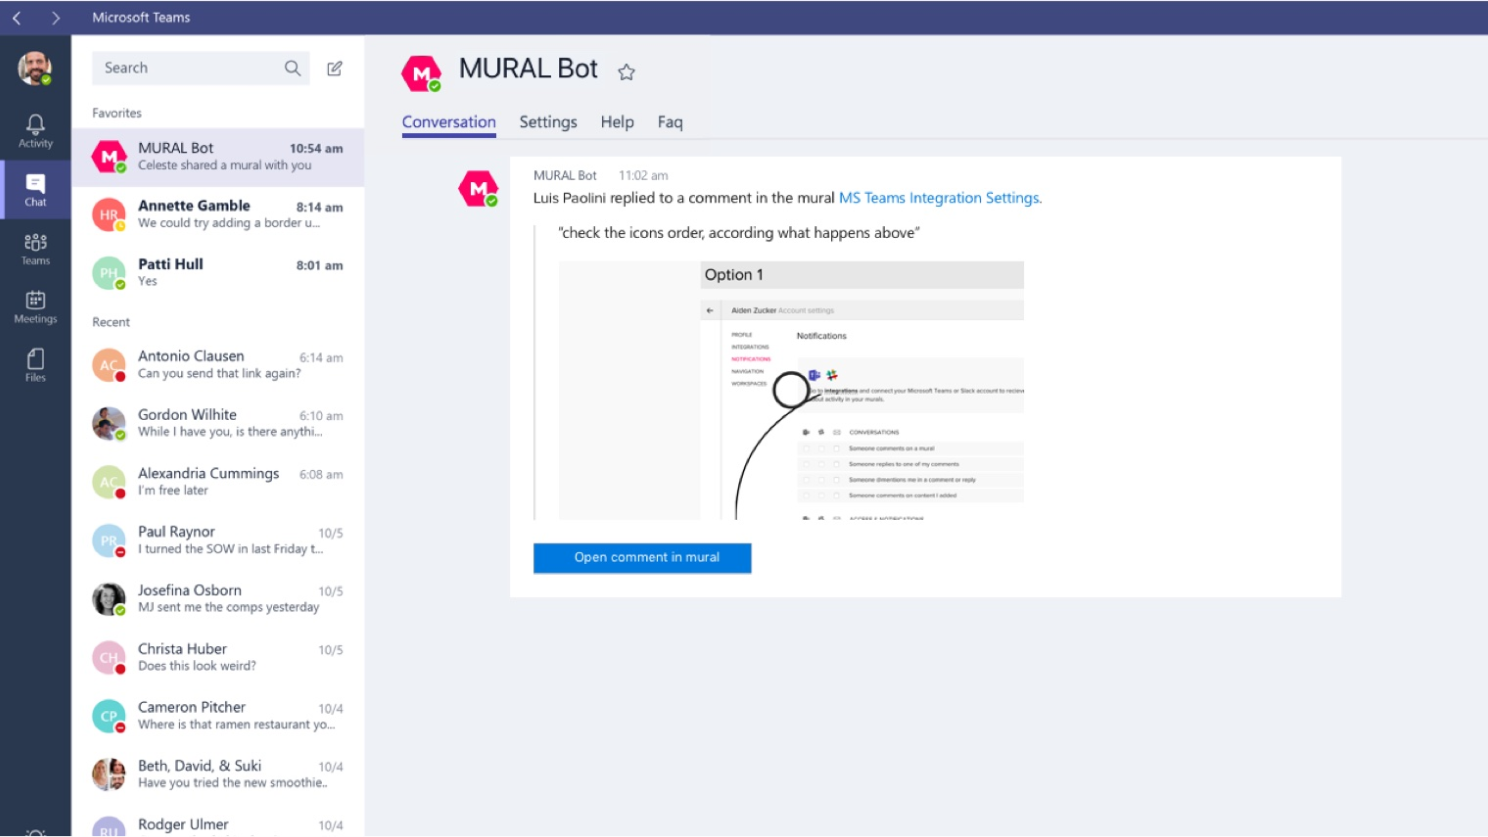Click the 11:02 am message timestamp
1488x837 pixels.
643,175
